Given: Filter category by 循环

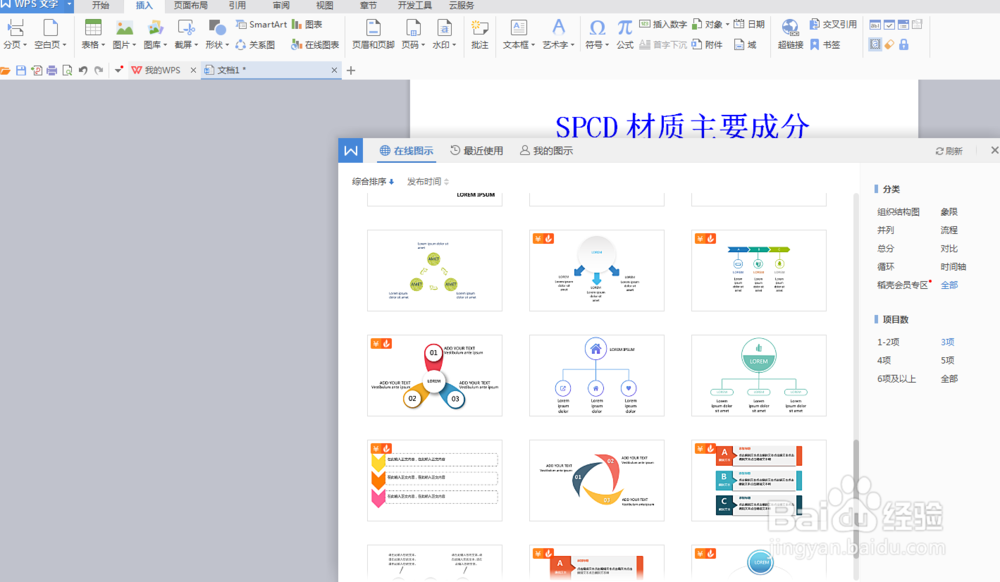Looking at the screenshot, I should coord(885,266).
